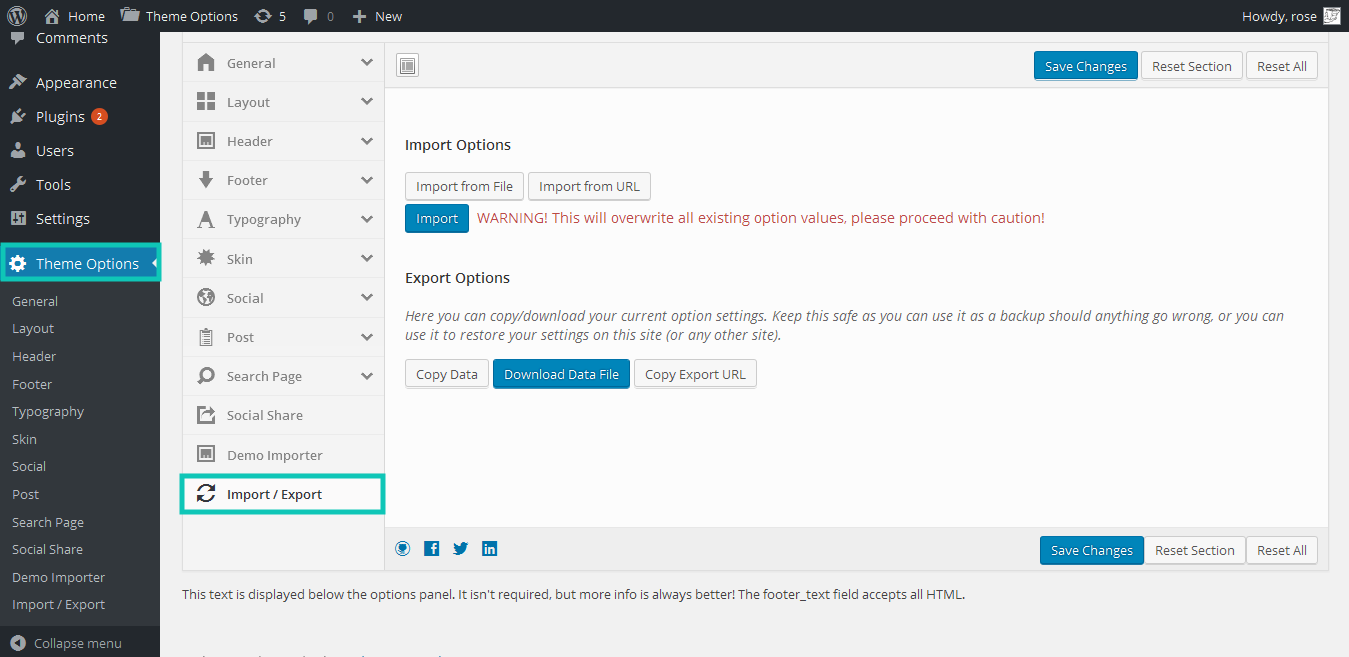
Task: Expand the Footer section chevron
Action: point(367,180)
